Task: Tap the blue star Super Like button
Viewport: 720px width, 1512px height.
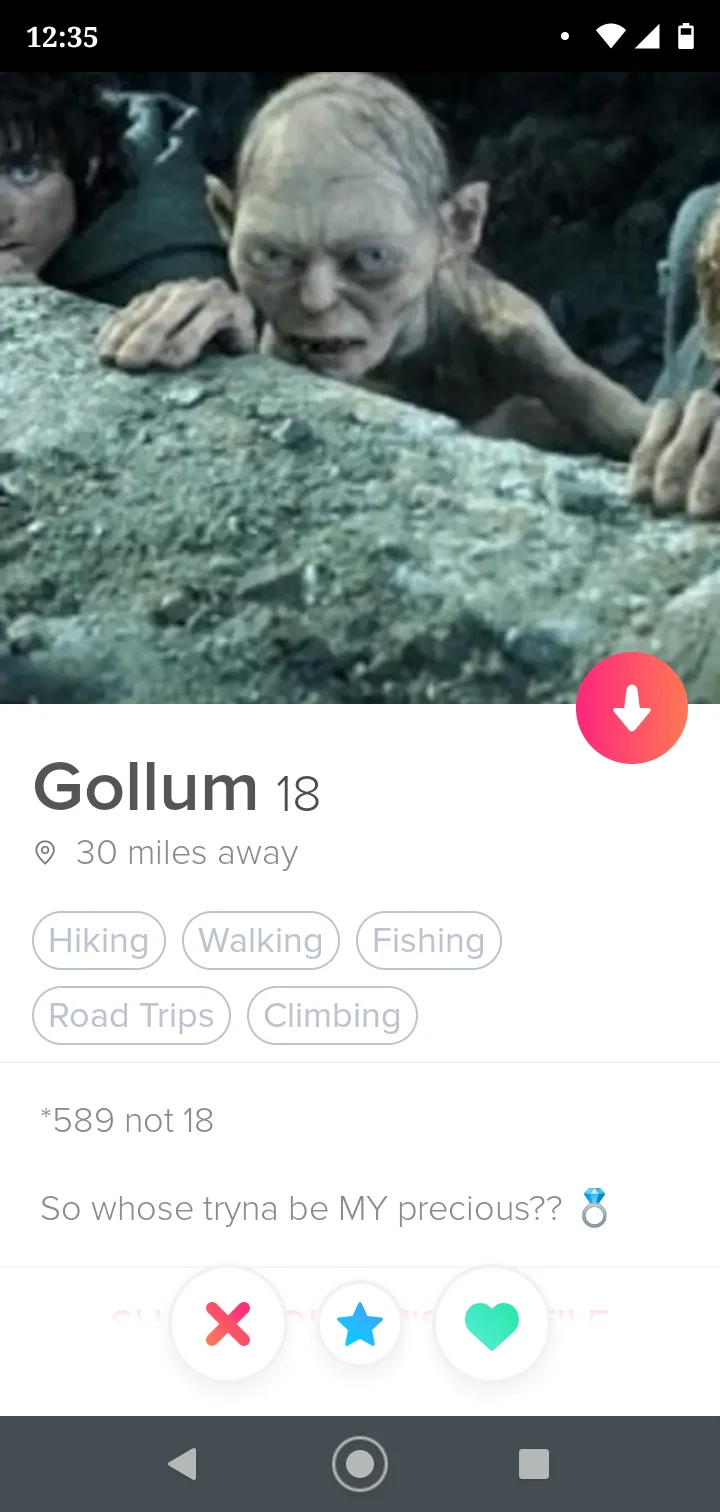Action: pyautogui.click(x=360, y=1324)
